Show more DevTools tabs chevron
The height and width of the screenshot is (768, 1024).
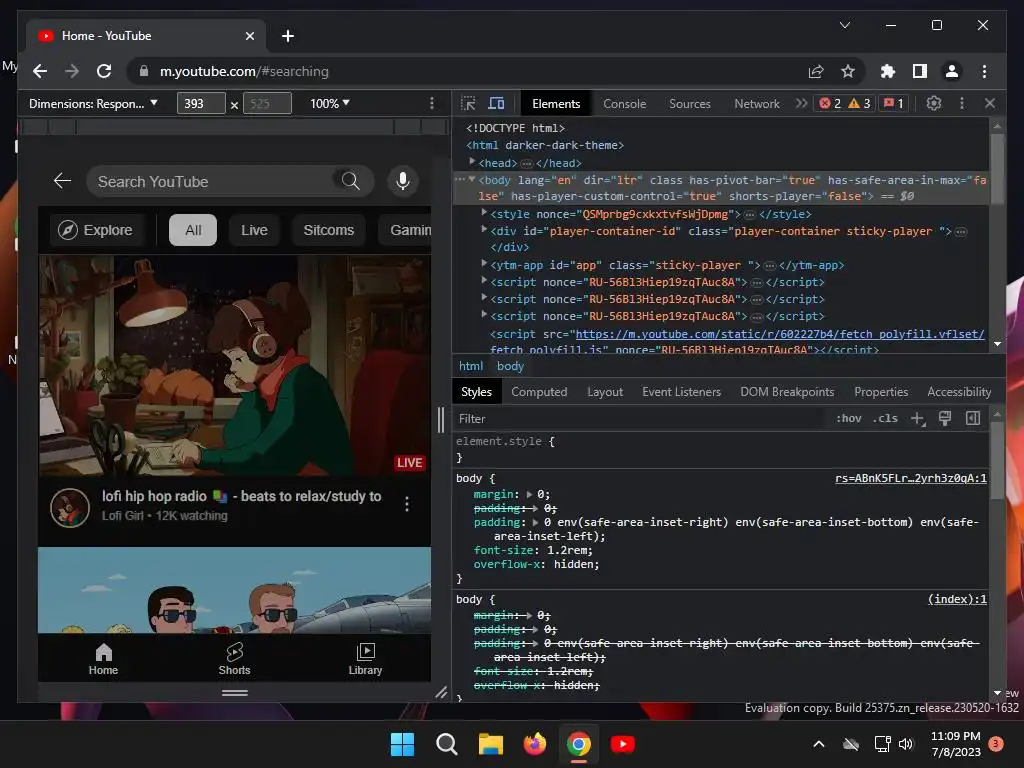click(x=801, y=103)
